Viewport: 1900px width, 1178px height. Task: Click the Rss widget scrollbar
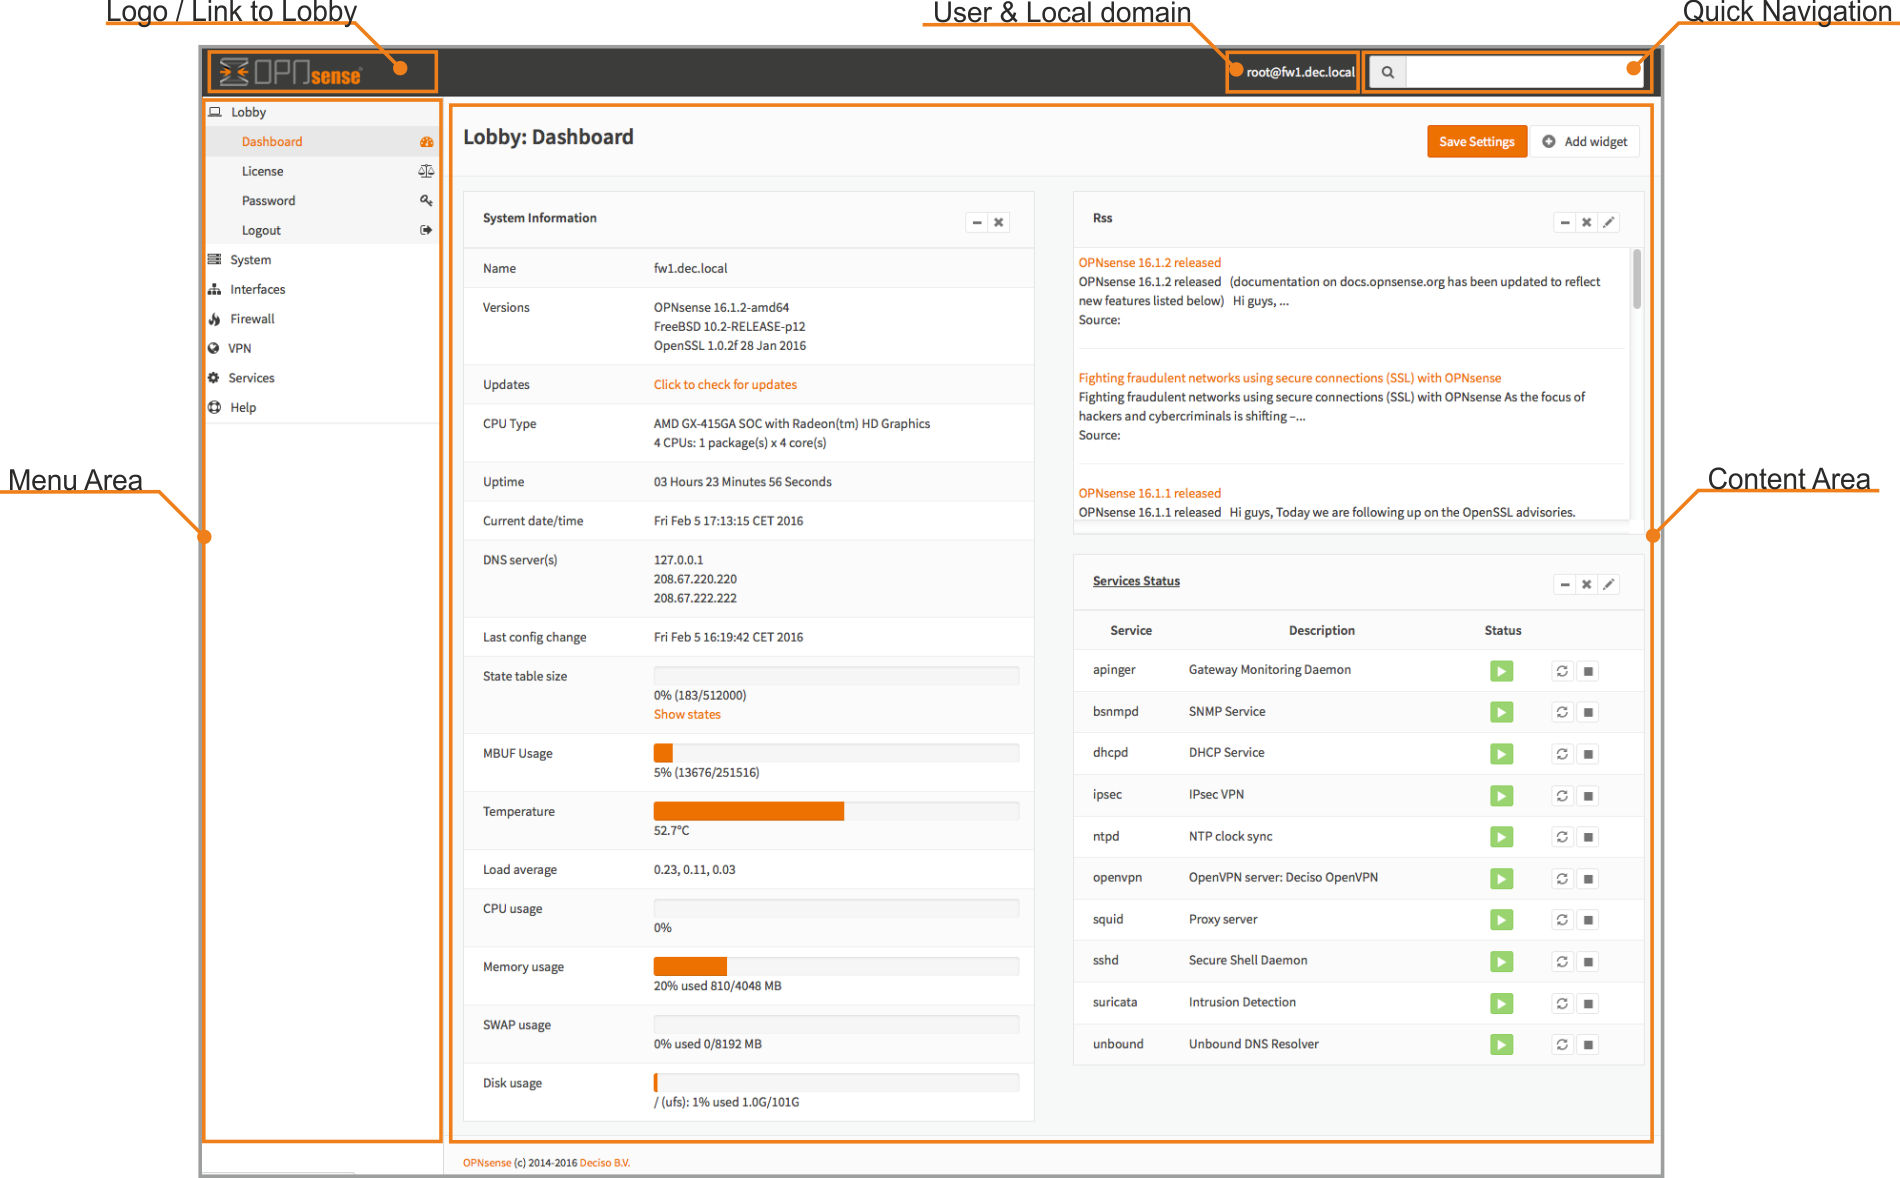pyautogui.click(x=1637, y=280)
